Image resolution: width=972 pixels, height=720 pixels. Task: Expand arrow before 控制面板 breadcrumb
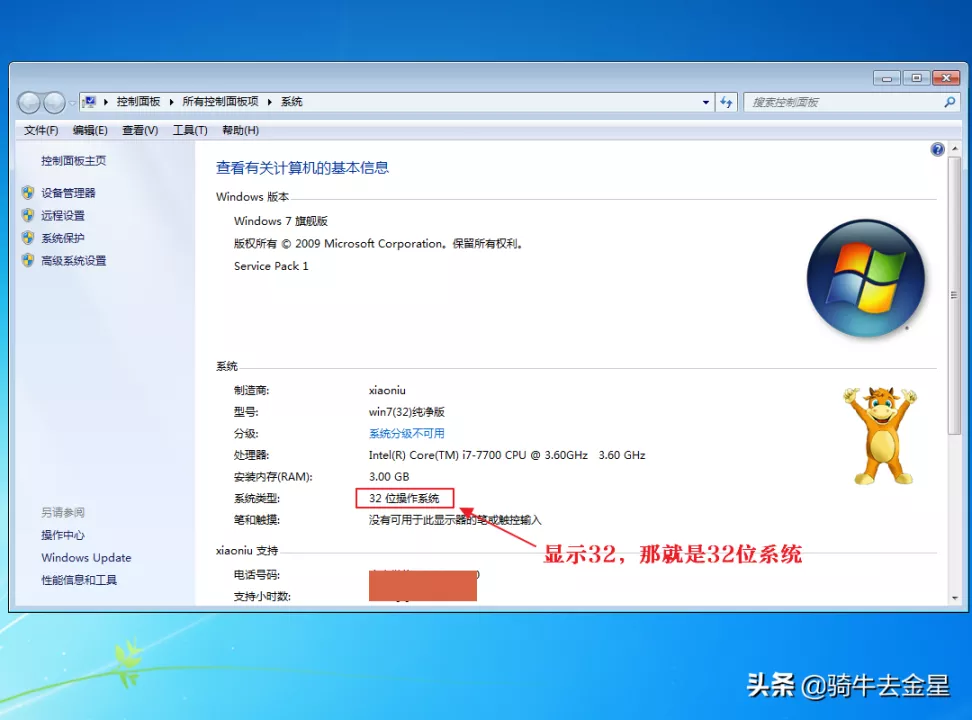coord(106,102)
